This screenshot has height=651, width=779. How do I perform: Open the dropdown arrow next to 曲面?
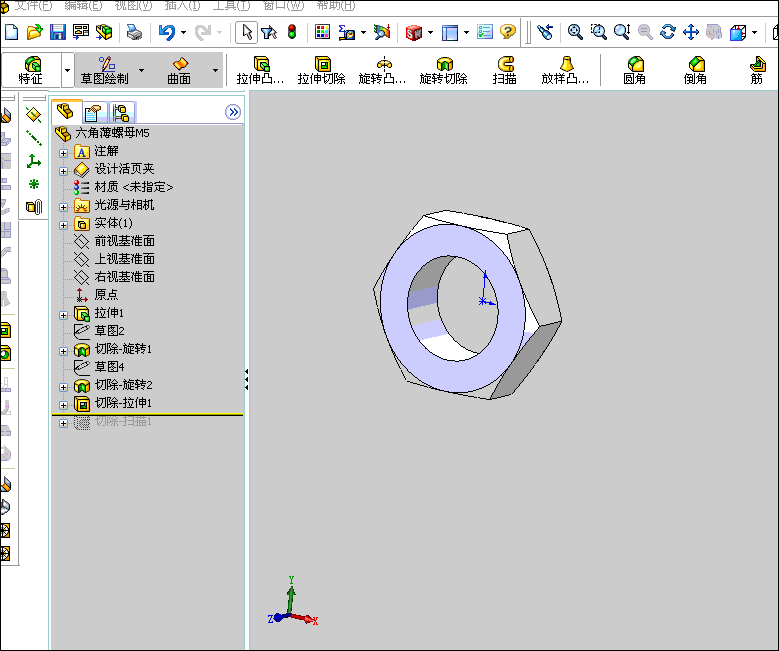[215, 71]
